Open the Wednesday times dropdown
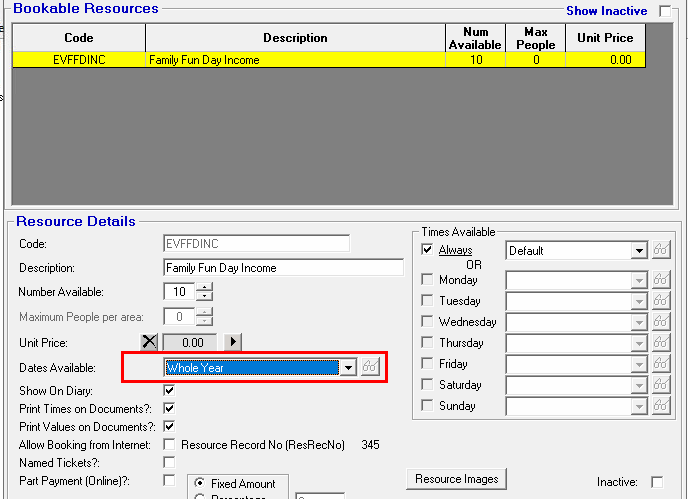The height and width of the screenshot is (499, 688). (639, 322)
